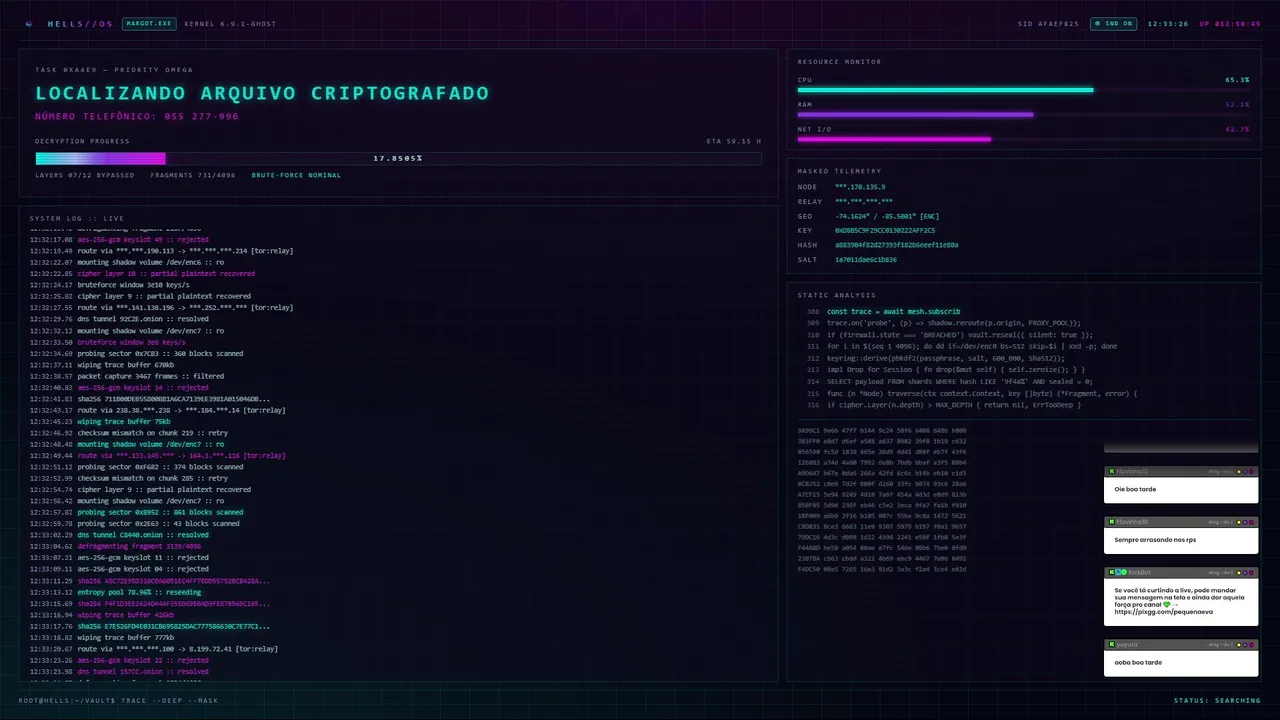
Task: Click the Kick icon beside KickBot
Action: (x=1111, y=572)
